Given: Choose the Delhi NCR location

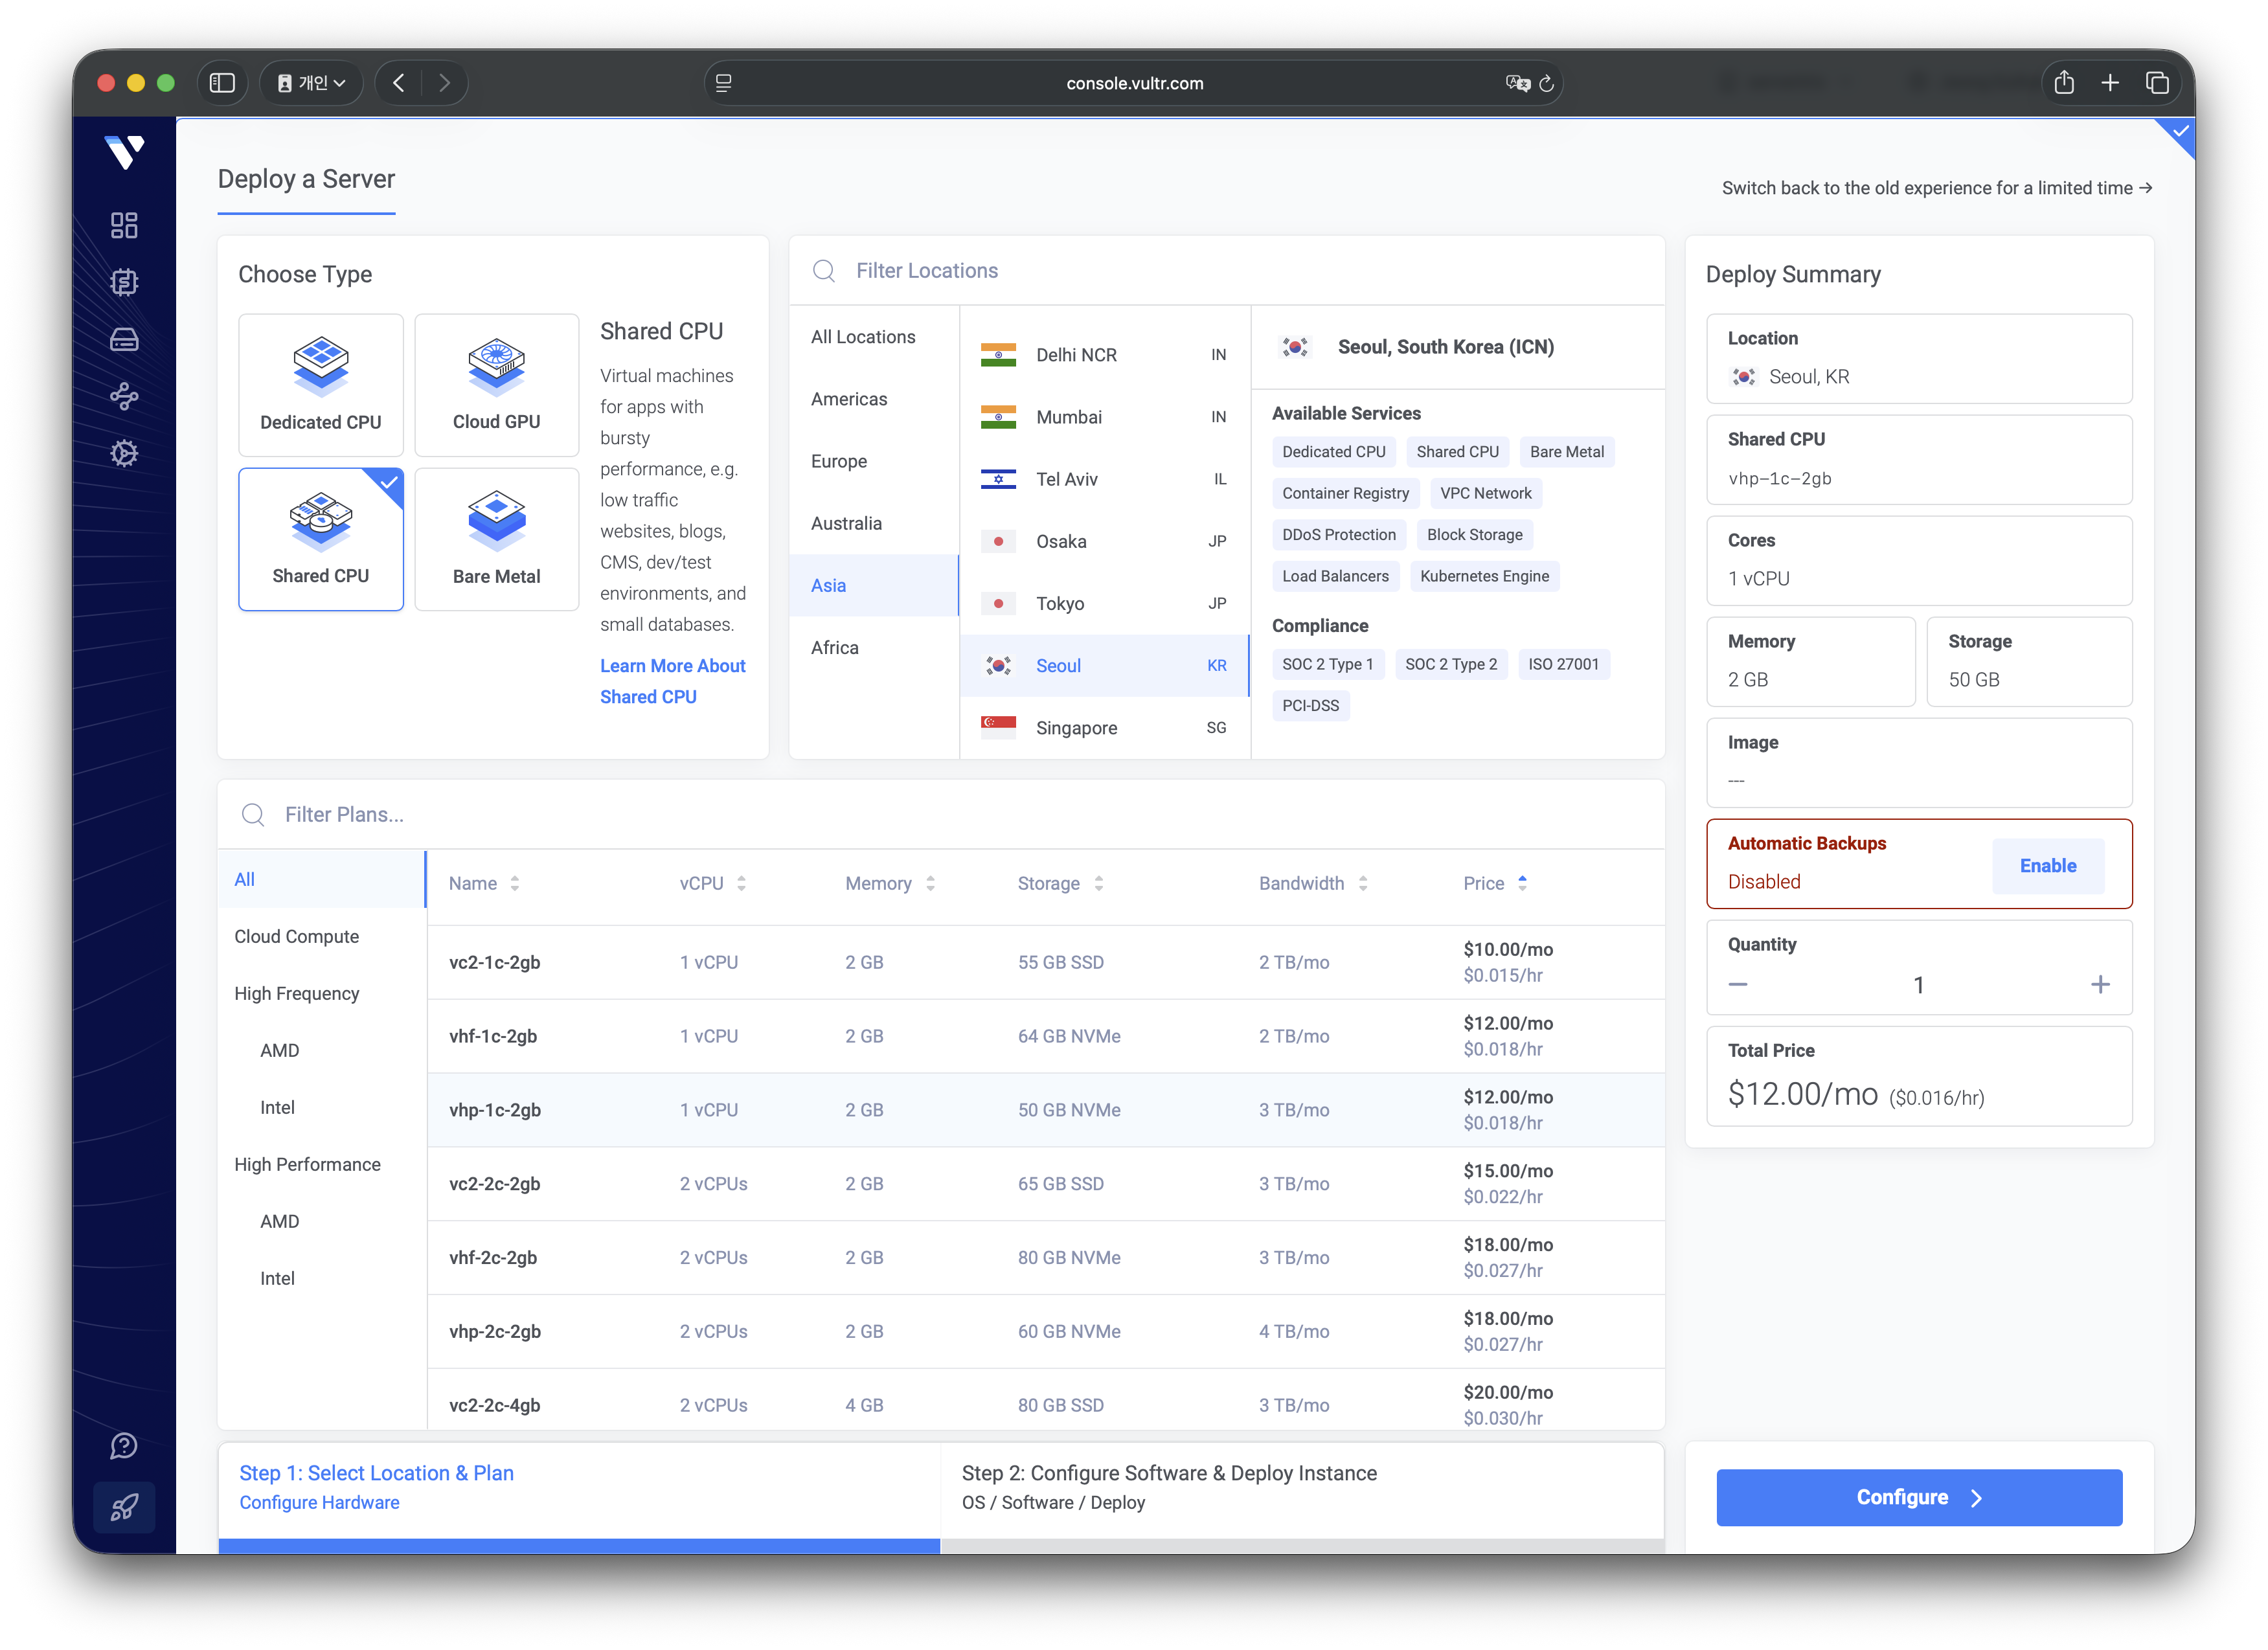Looking at the screenshot, I should point(1104,355).
